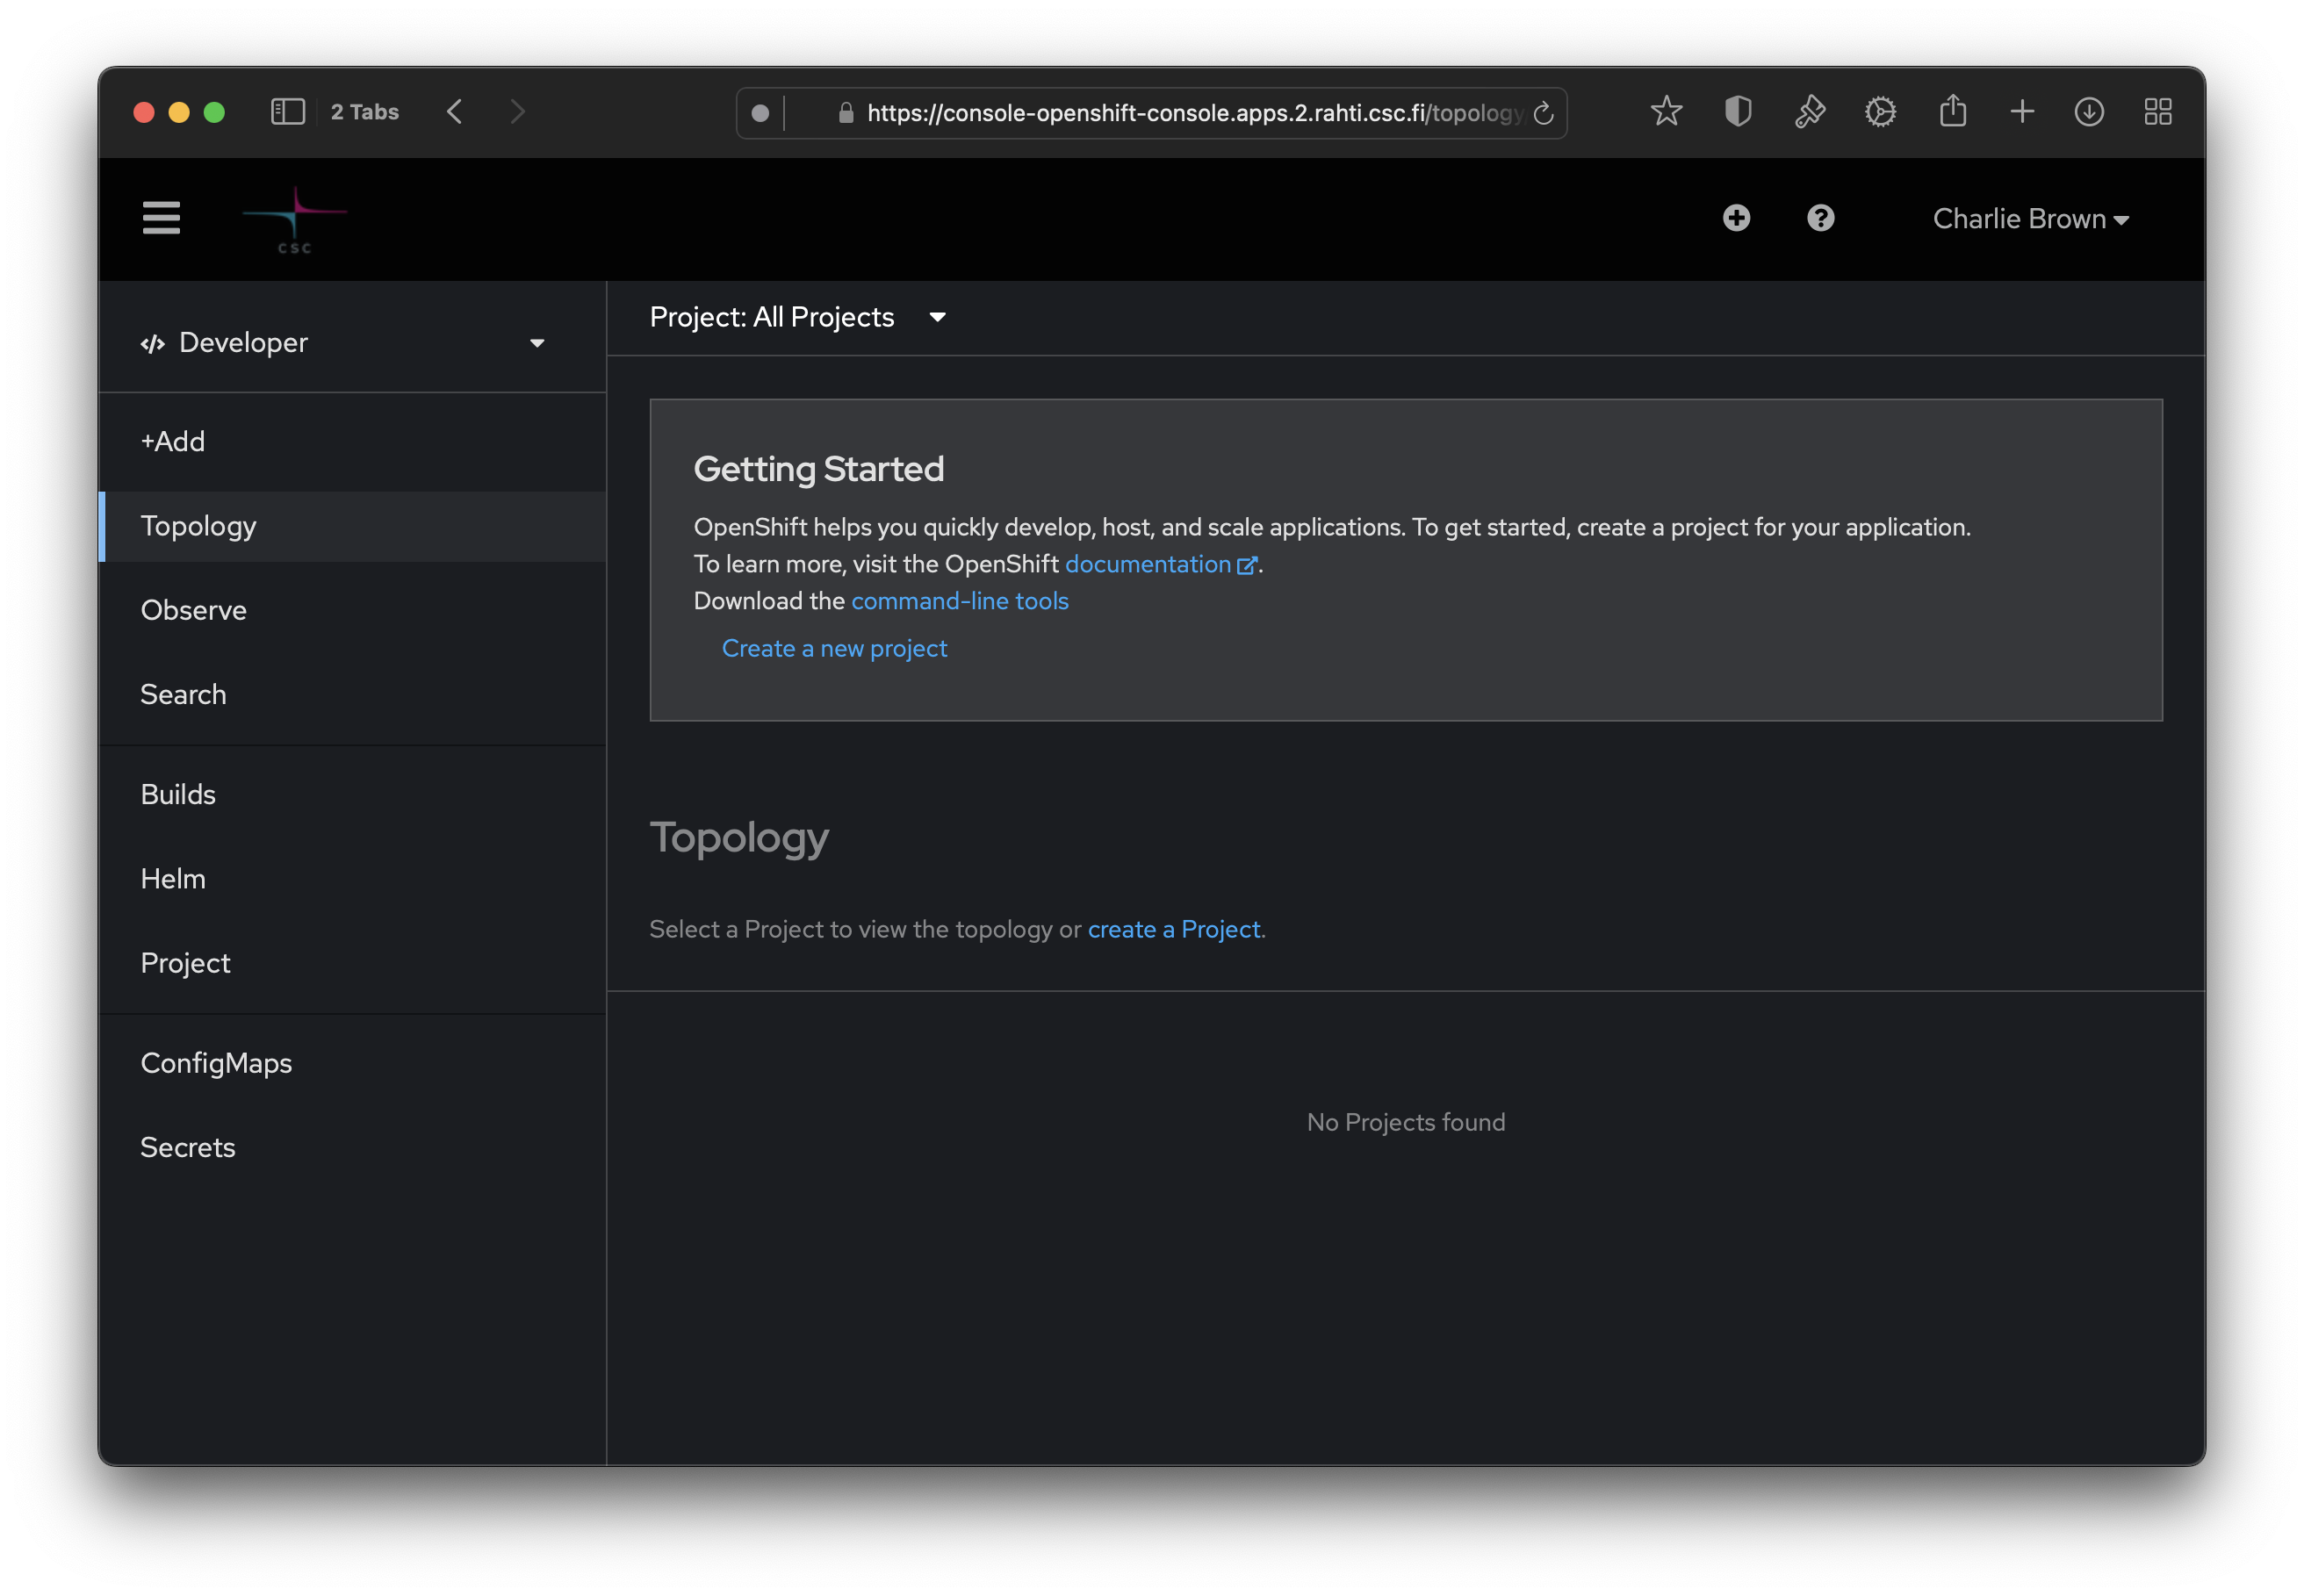The height and width of the screenshot is (1596, 2304).
Task: Open the browser share icon
Action: click(1952, 111)
